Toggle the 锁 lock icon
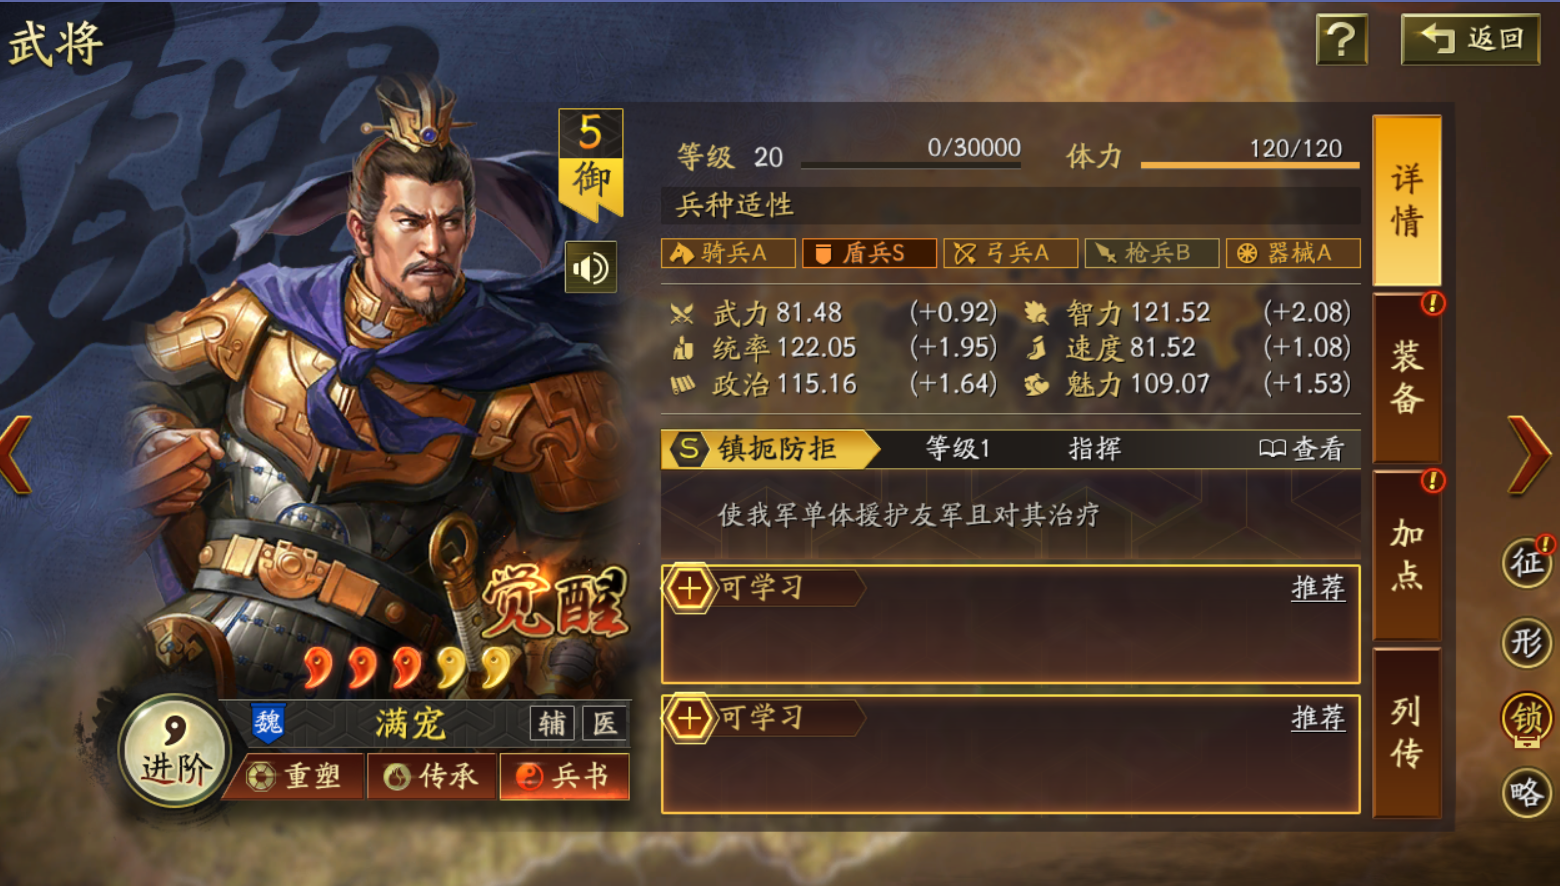 pos(1527,718)
